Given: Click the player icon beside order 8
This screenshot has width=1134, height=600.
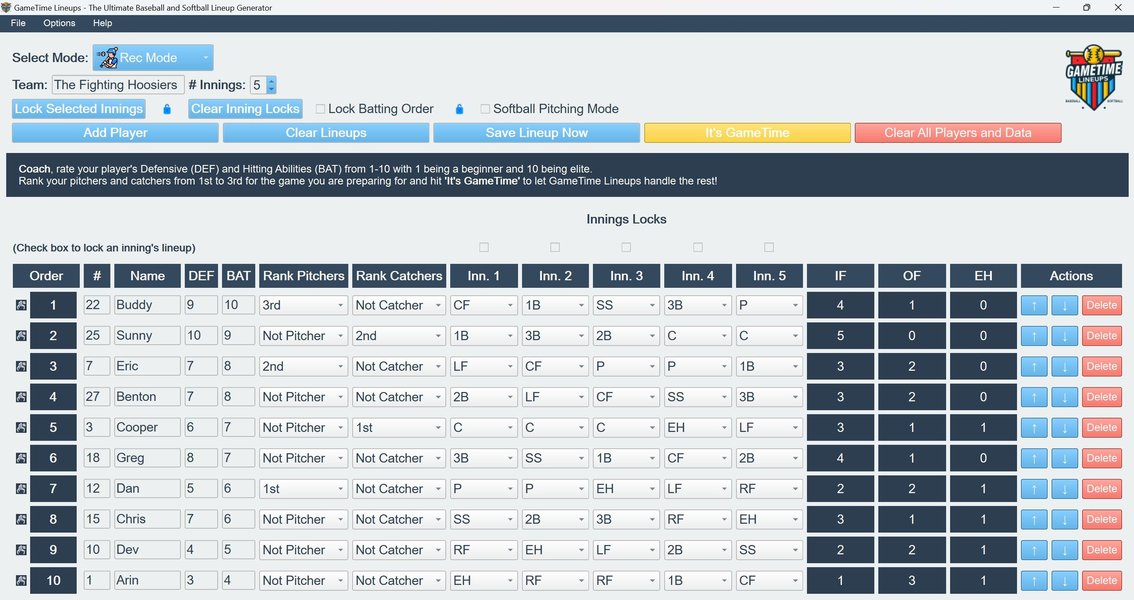Looking at the screenshot, I should pyautogui.click(x=21, y=519).
